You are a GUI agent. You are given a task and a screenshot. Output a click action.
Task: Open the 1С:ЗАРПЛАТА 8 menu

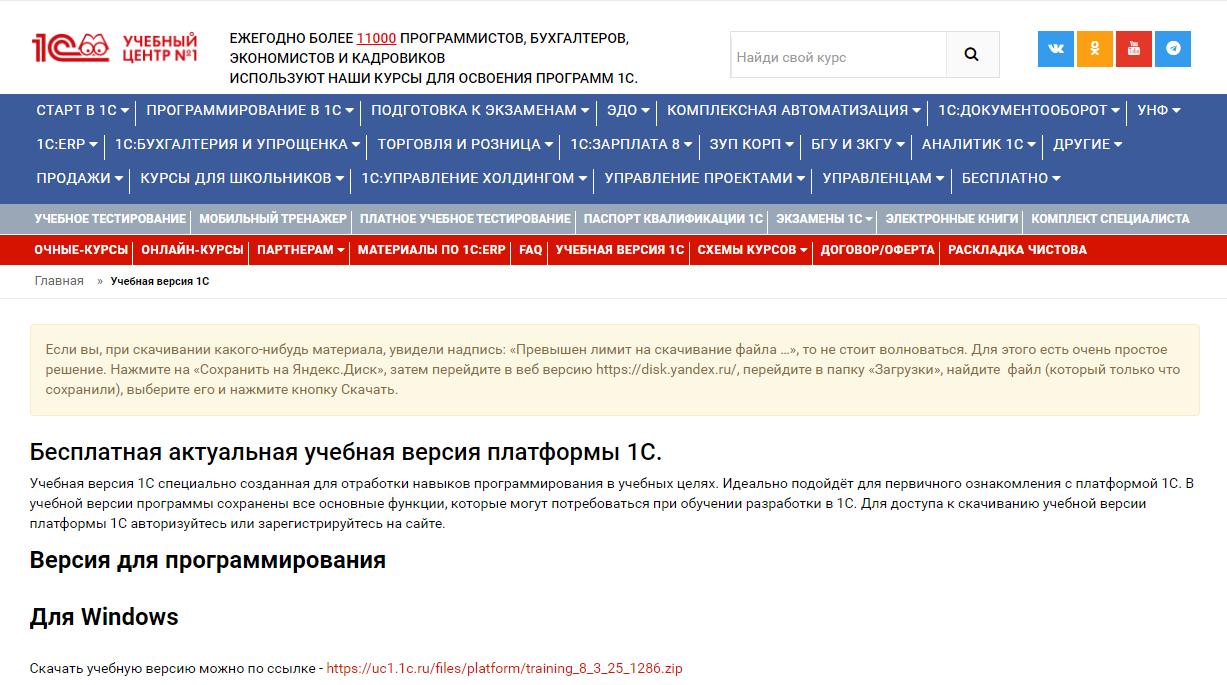click(x=632, y=144)
